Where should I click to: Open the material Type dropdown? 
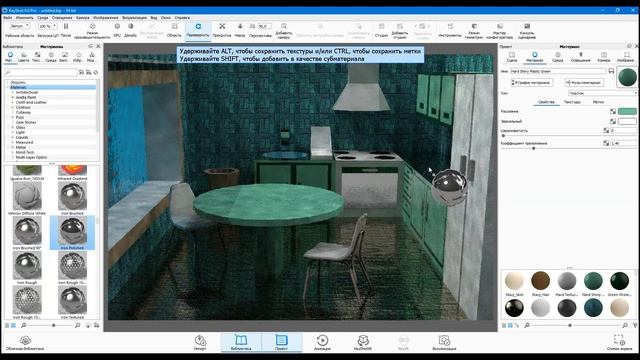click(602, 93)
